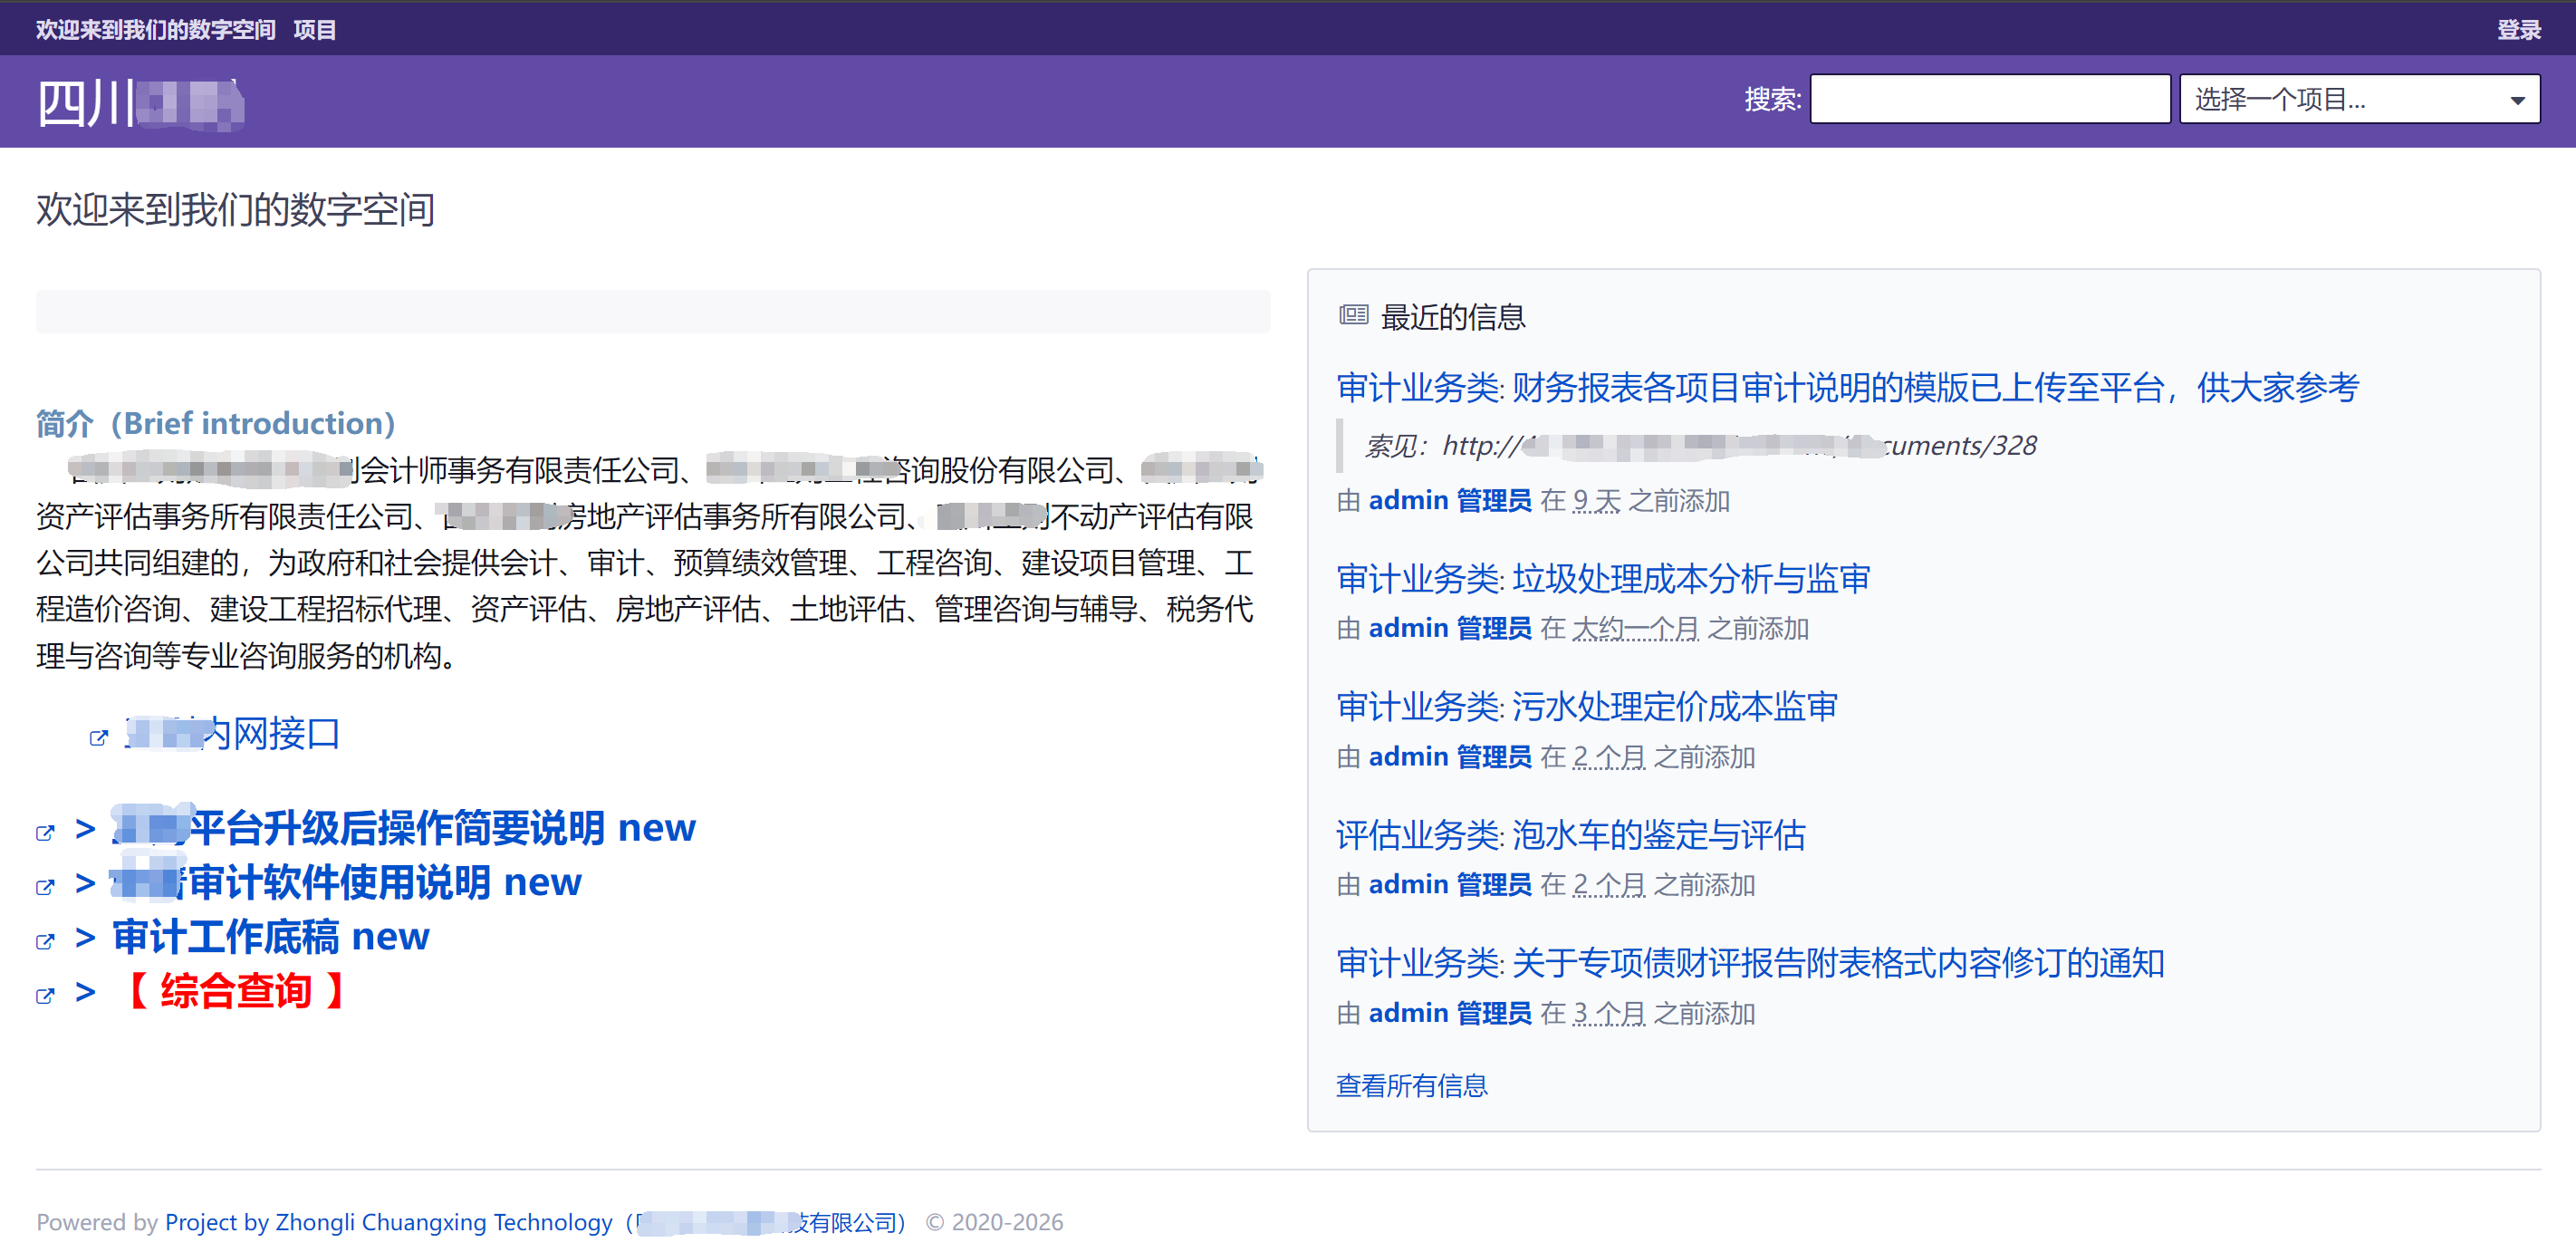
Task: Click 欢迎来到我们的数字空间 in top menu
Action: (155, 30)
